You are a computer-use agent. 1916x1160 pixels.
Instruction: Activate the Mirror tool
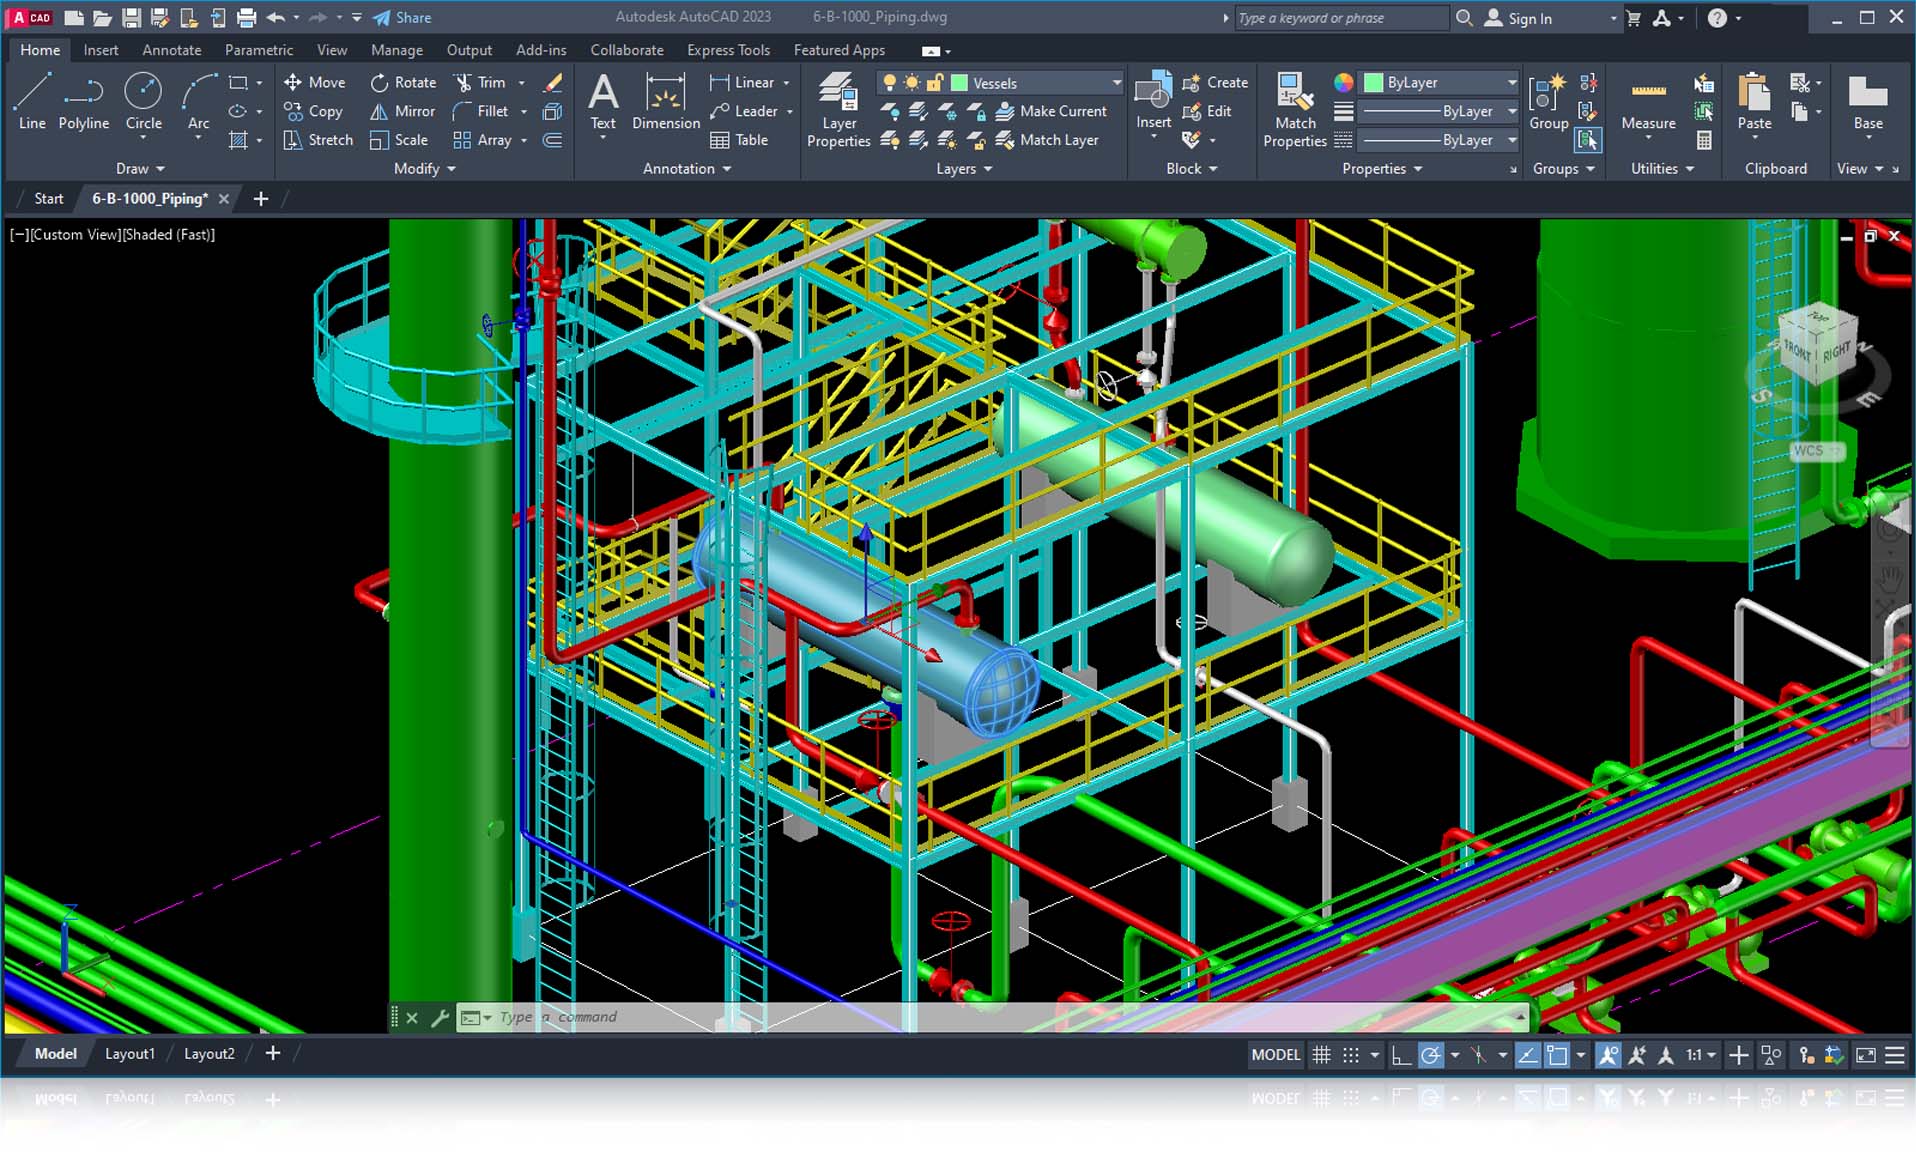pyautogui.click(x=402, y=111)
